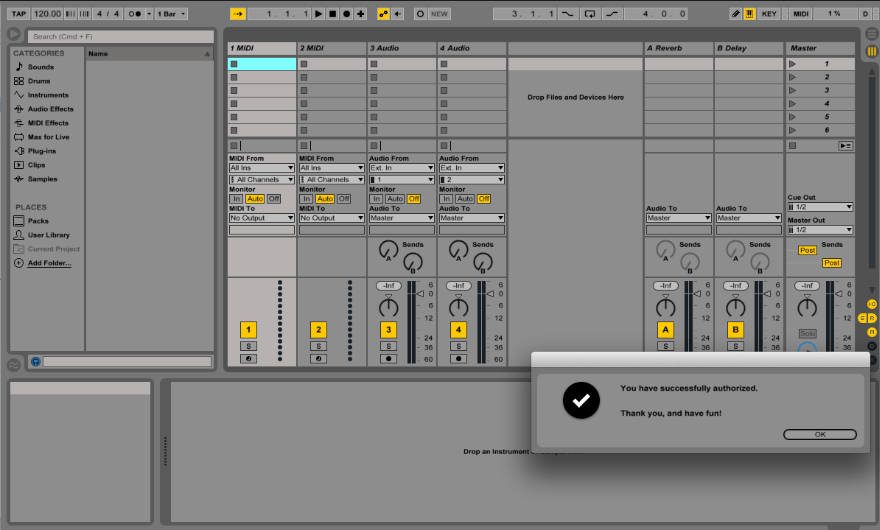Click Re-enable Automation arrow icon

pos(397,13)
